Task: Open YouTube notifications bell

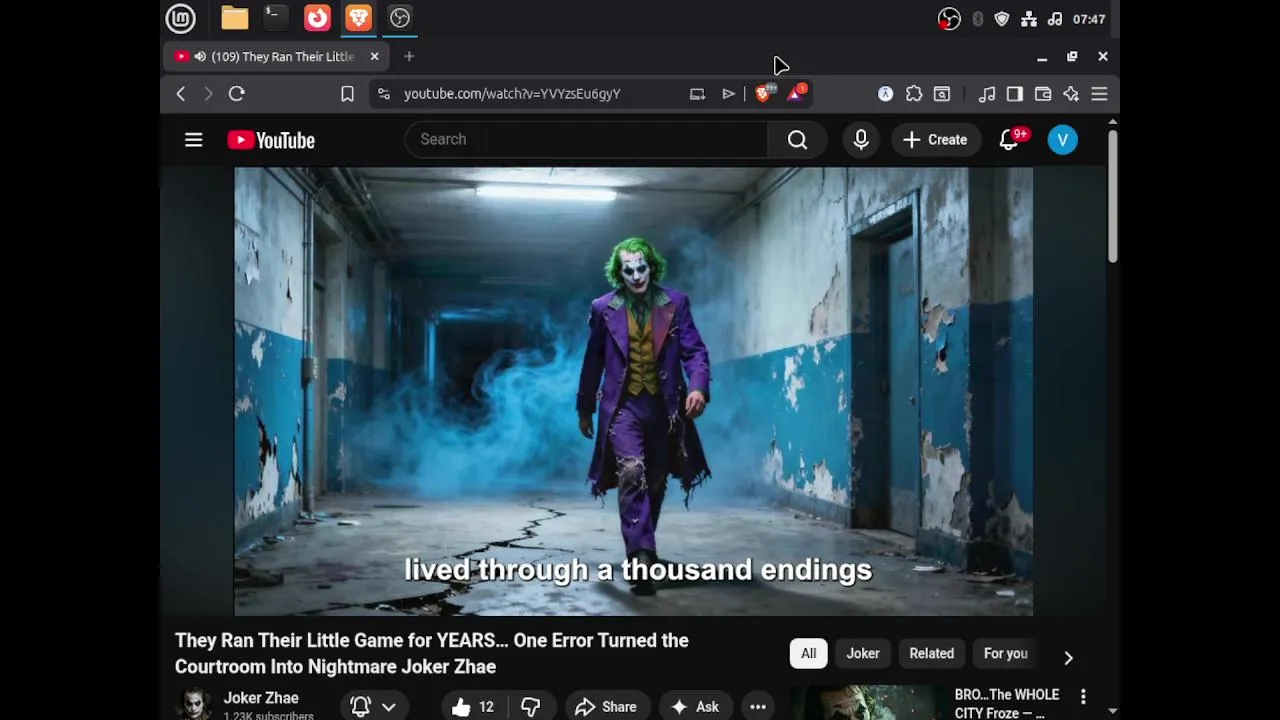Action: click(1010, 140)
